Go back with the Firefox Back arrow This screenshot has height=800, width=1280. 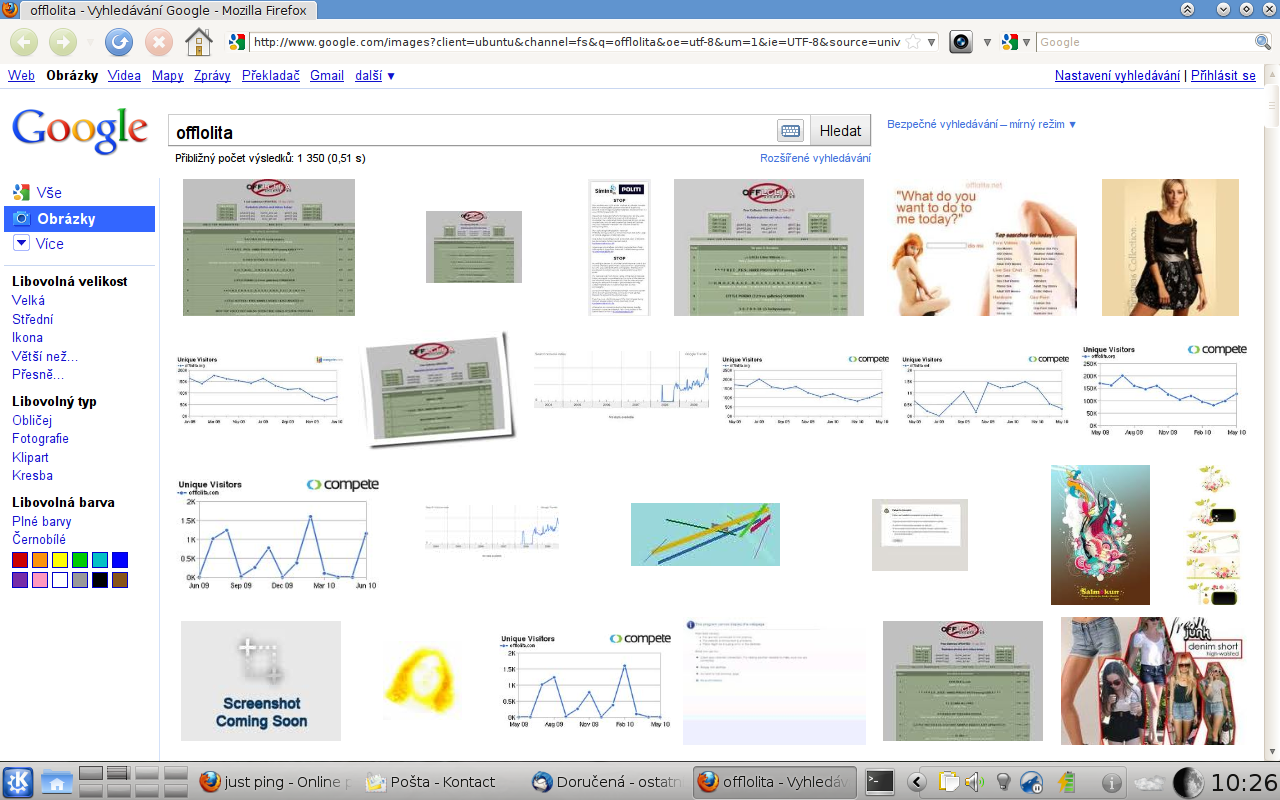tap(24, 42)
